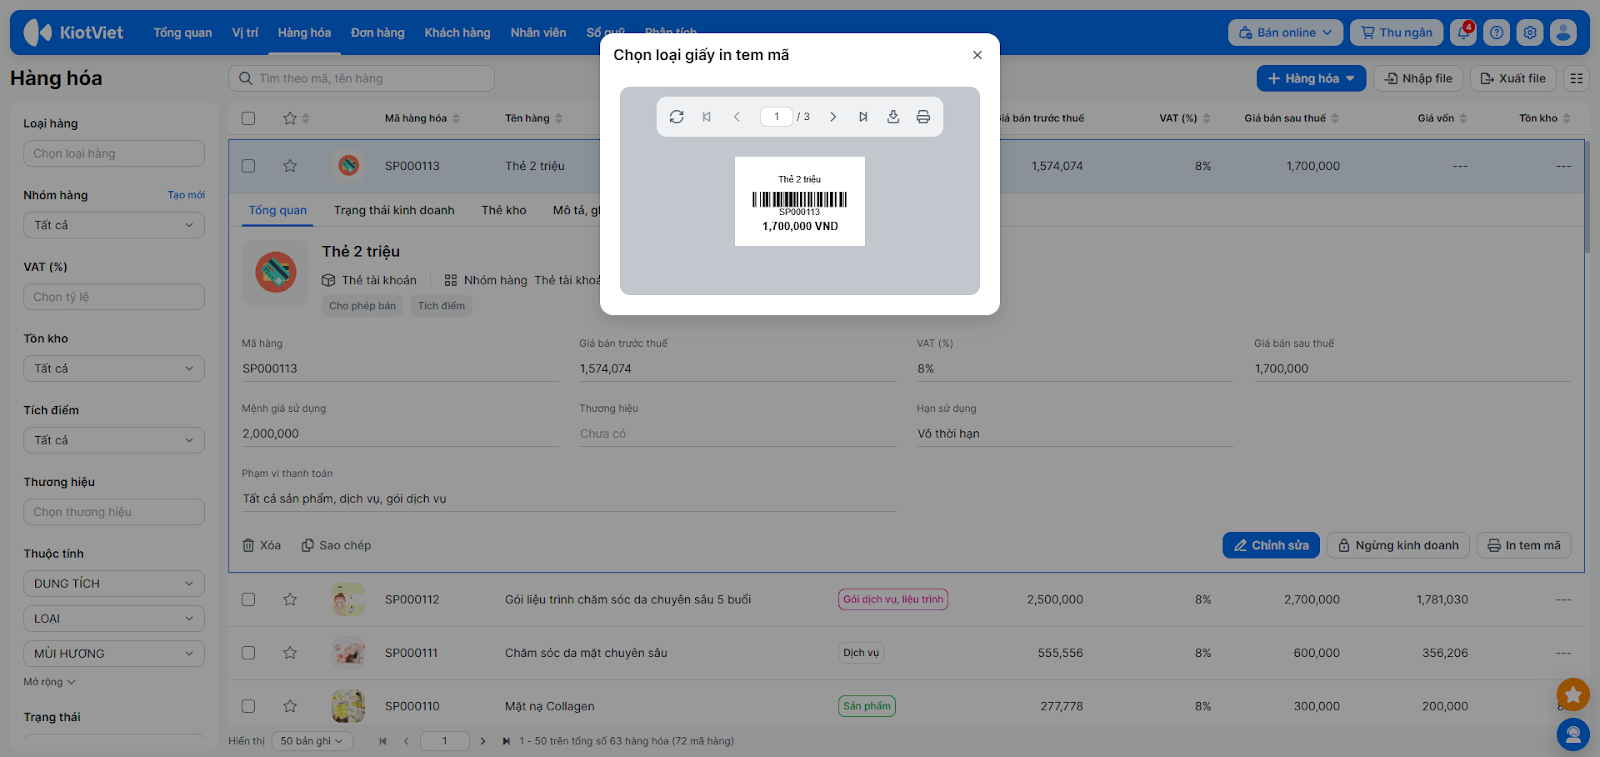Screen dimensions: 1600x757
Task: Expand the MÙI HƯƠNG attribute dropdown
Action: (114, 654)
